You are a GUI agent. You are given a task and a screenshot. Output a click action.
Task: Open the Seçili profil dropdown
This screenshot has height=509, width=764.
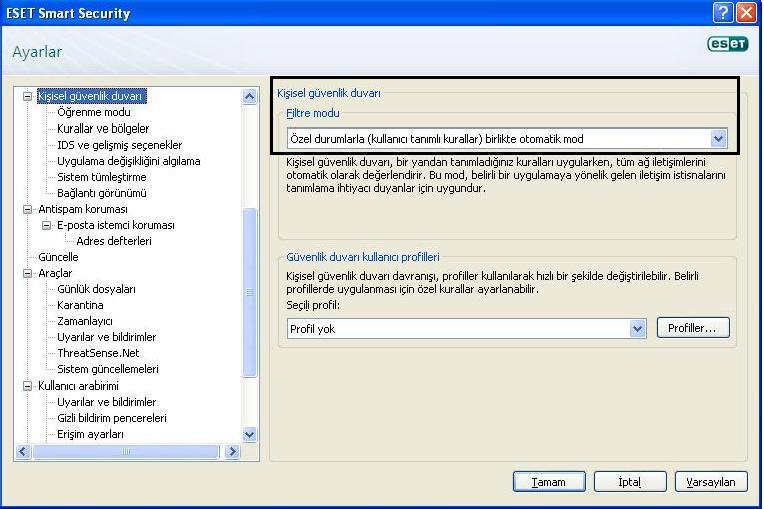coord(637,329)
